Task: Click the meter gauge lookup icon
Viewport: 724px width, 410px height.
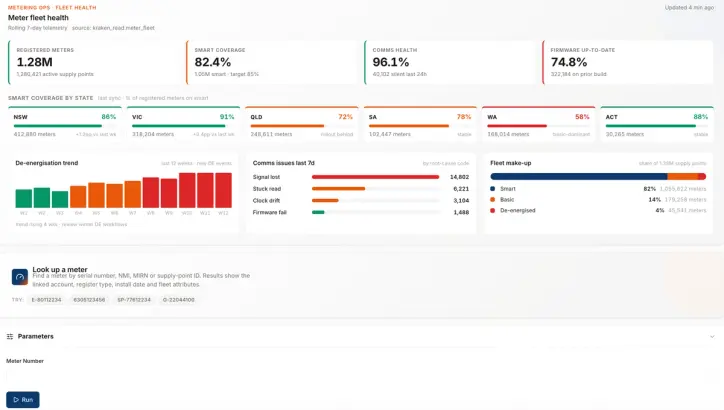Action: [20, 277]
